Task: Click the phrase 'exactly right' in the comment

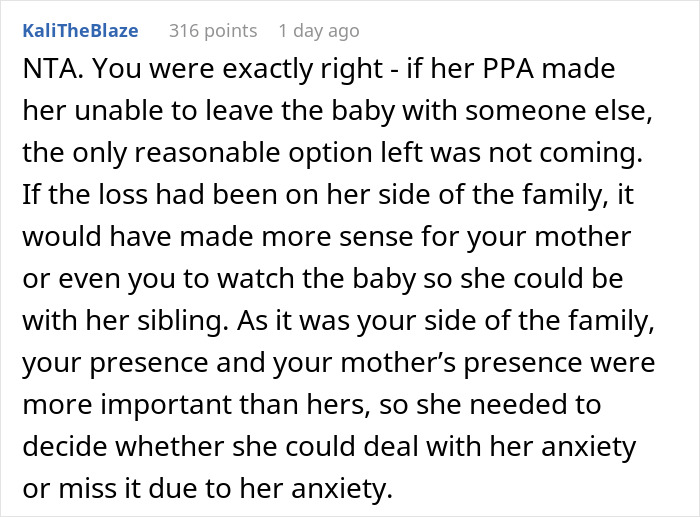Action: pos(302,70)
